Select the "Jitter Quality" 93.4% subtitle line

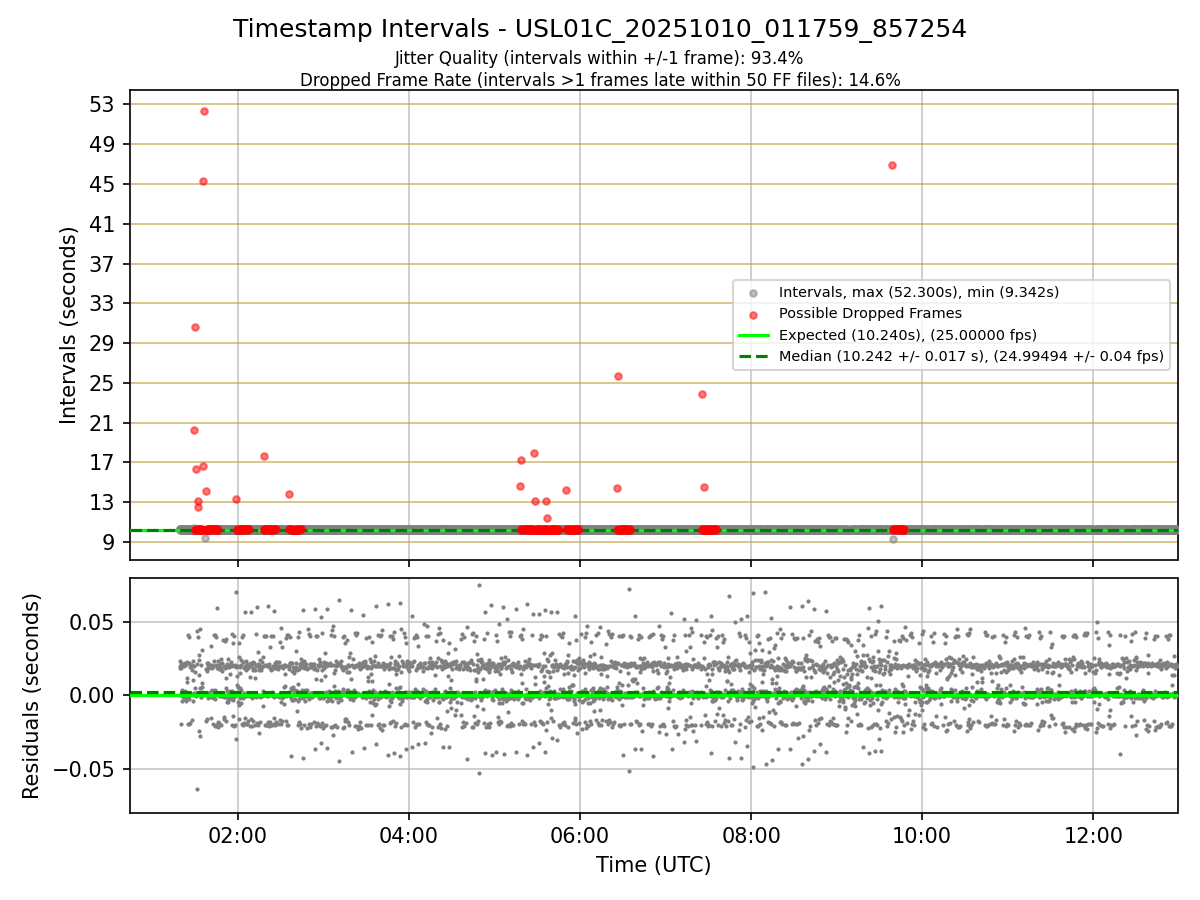[x=600, y=58]
